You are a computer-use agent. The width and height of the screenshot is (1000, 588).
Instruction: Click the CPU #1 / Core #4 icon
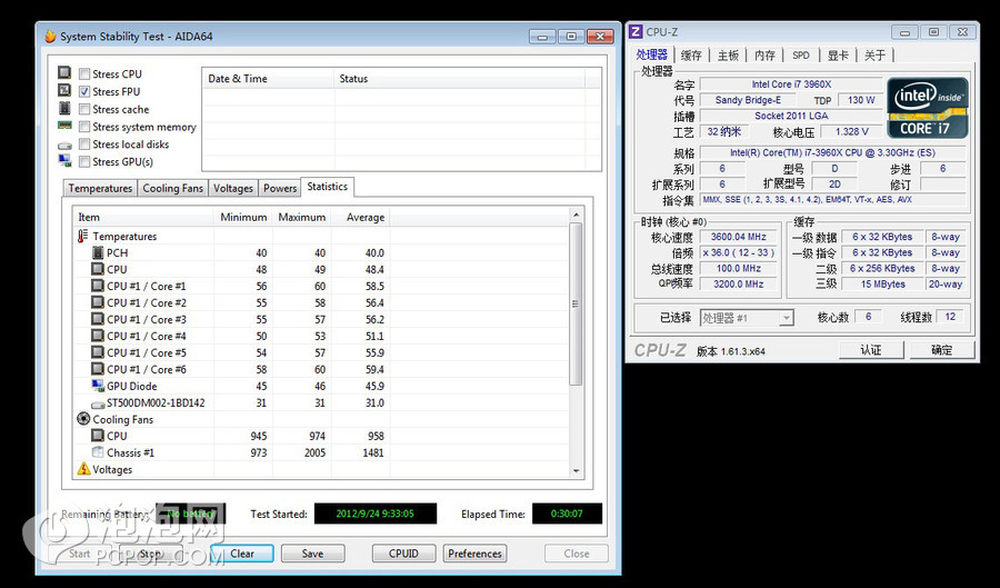[98, 335]
